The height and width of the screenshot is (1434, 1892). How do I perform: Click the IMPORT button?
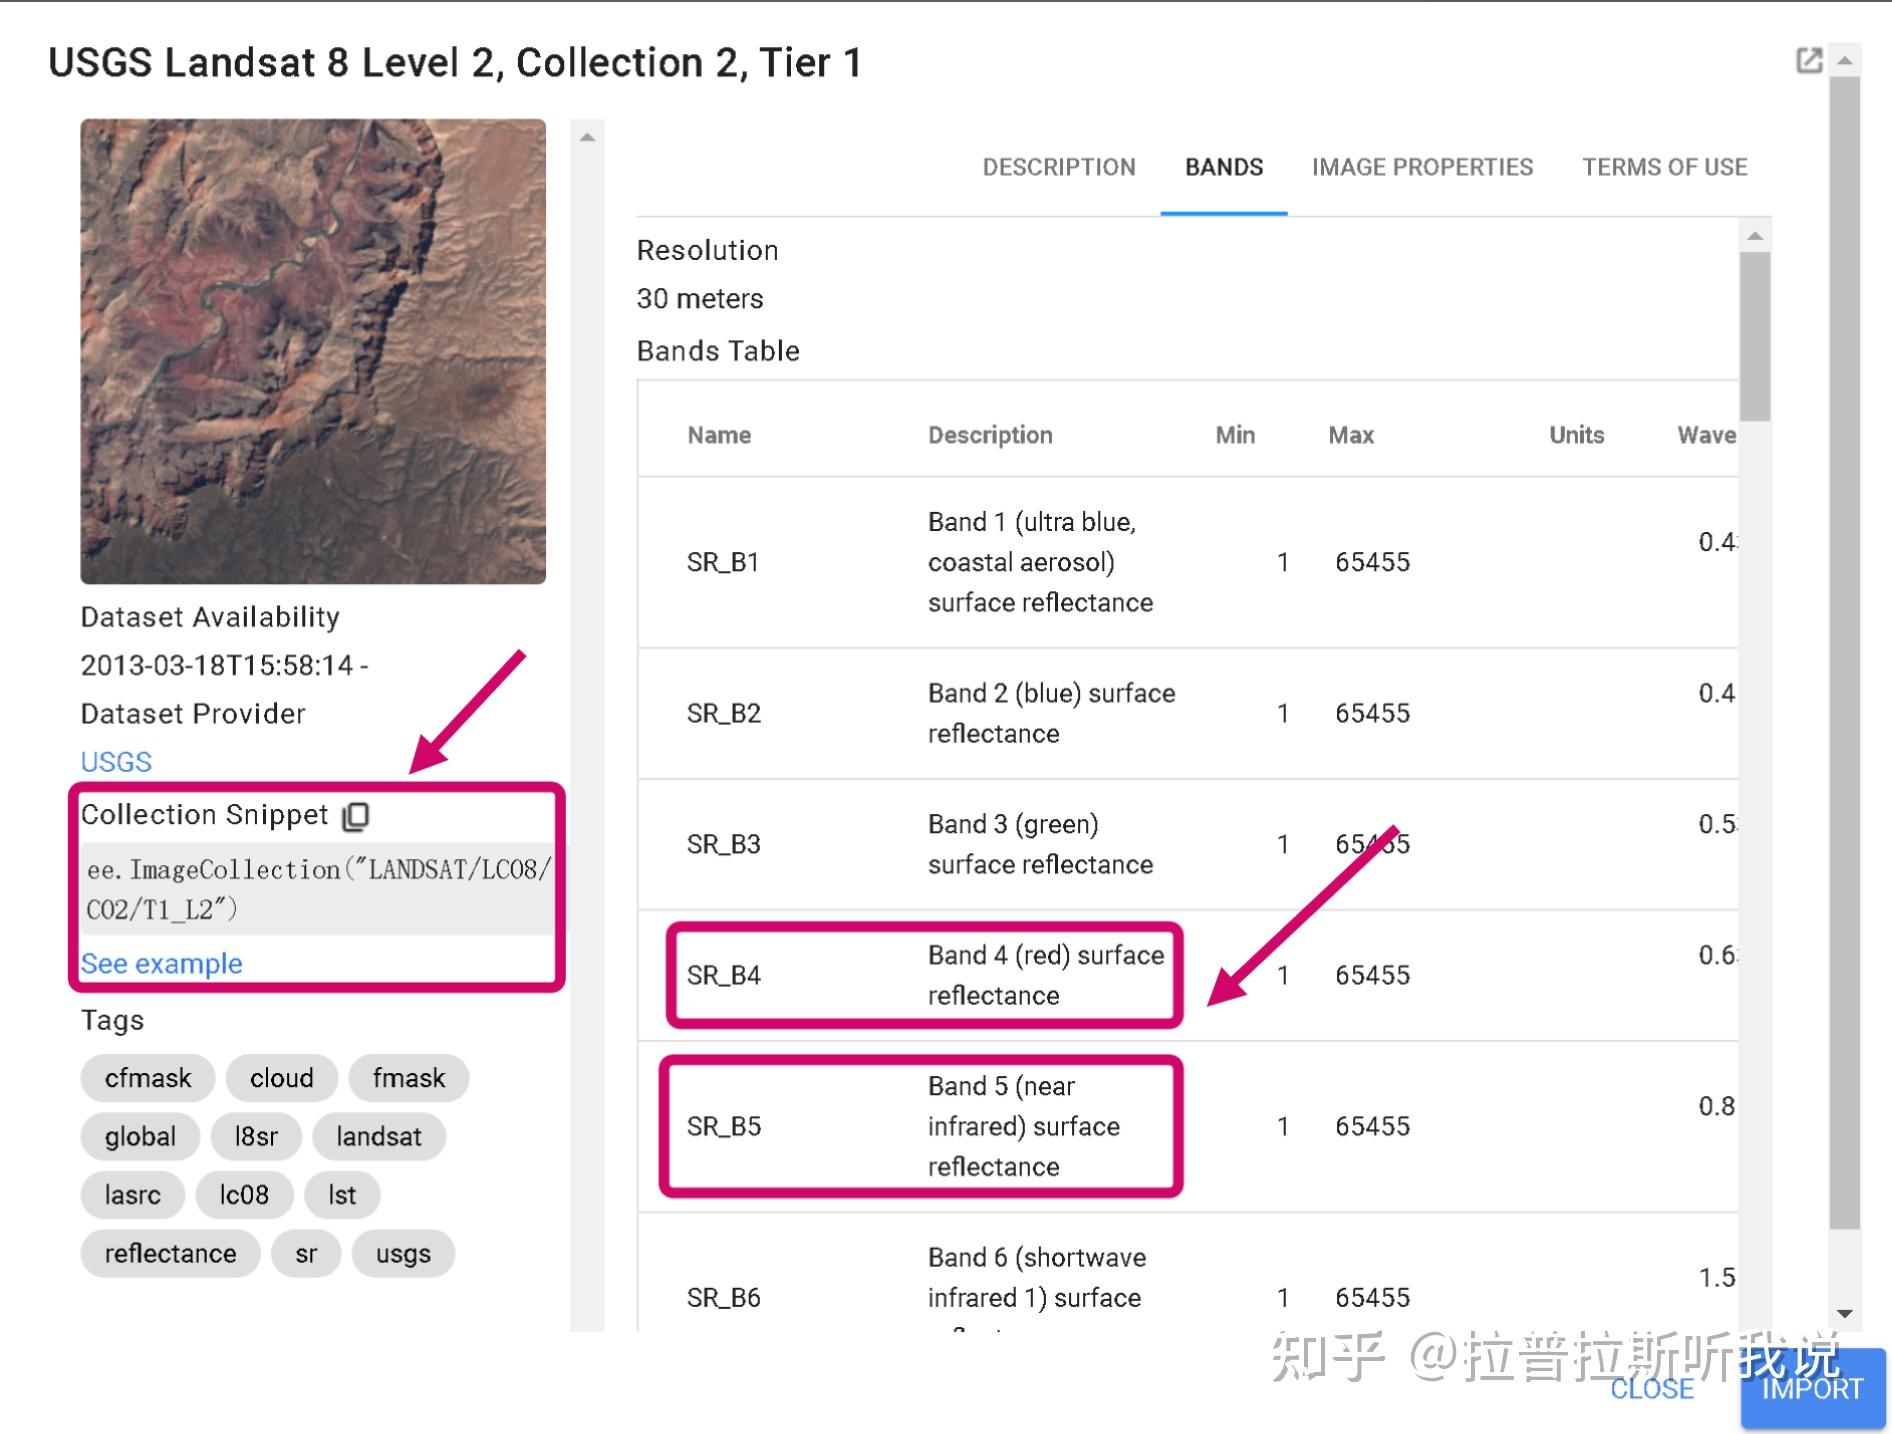tap(1814, 1389)
